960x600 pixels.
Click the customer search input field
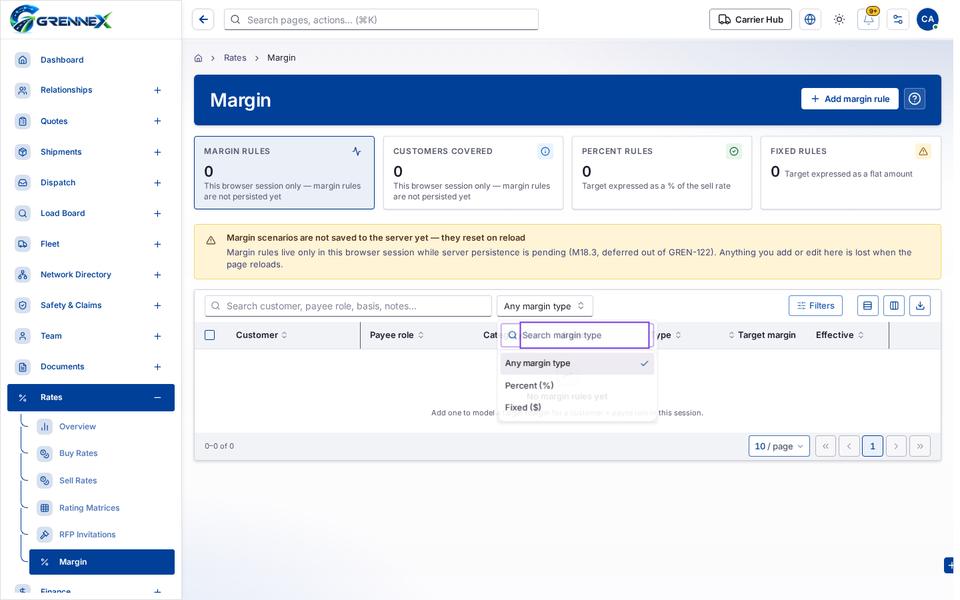click(348, 306)
